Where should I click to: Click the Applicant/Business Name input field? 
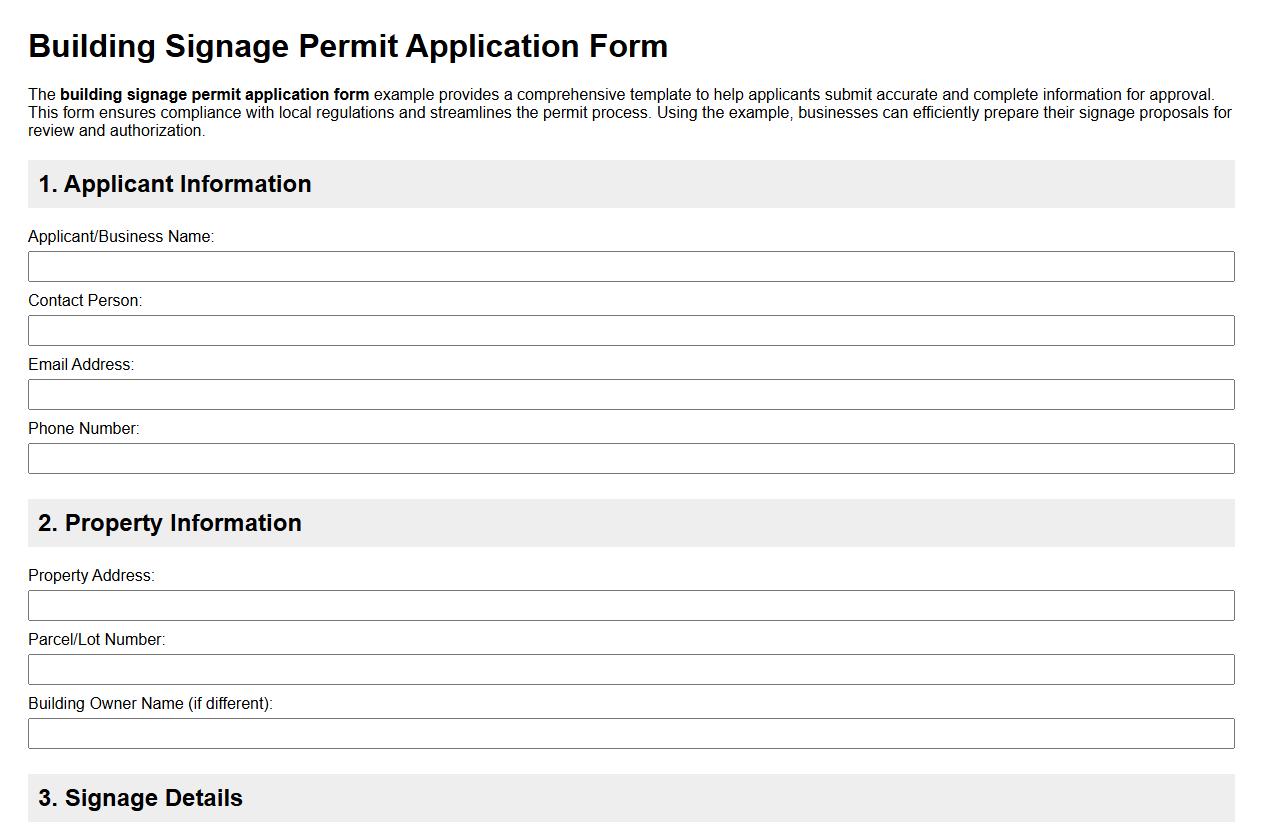(631, 266)
